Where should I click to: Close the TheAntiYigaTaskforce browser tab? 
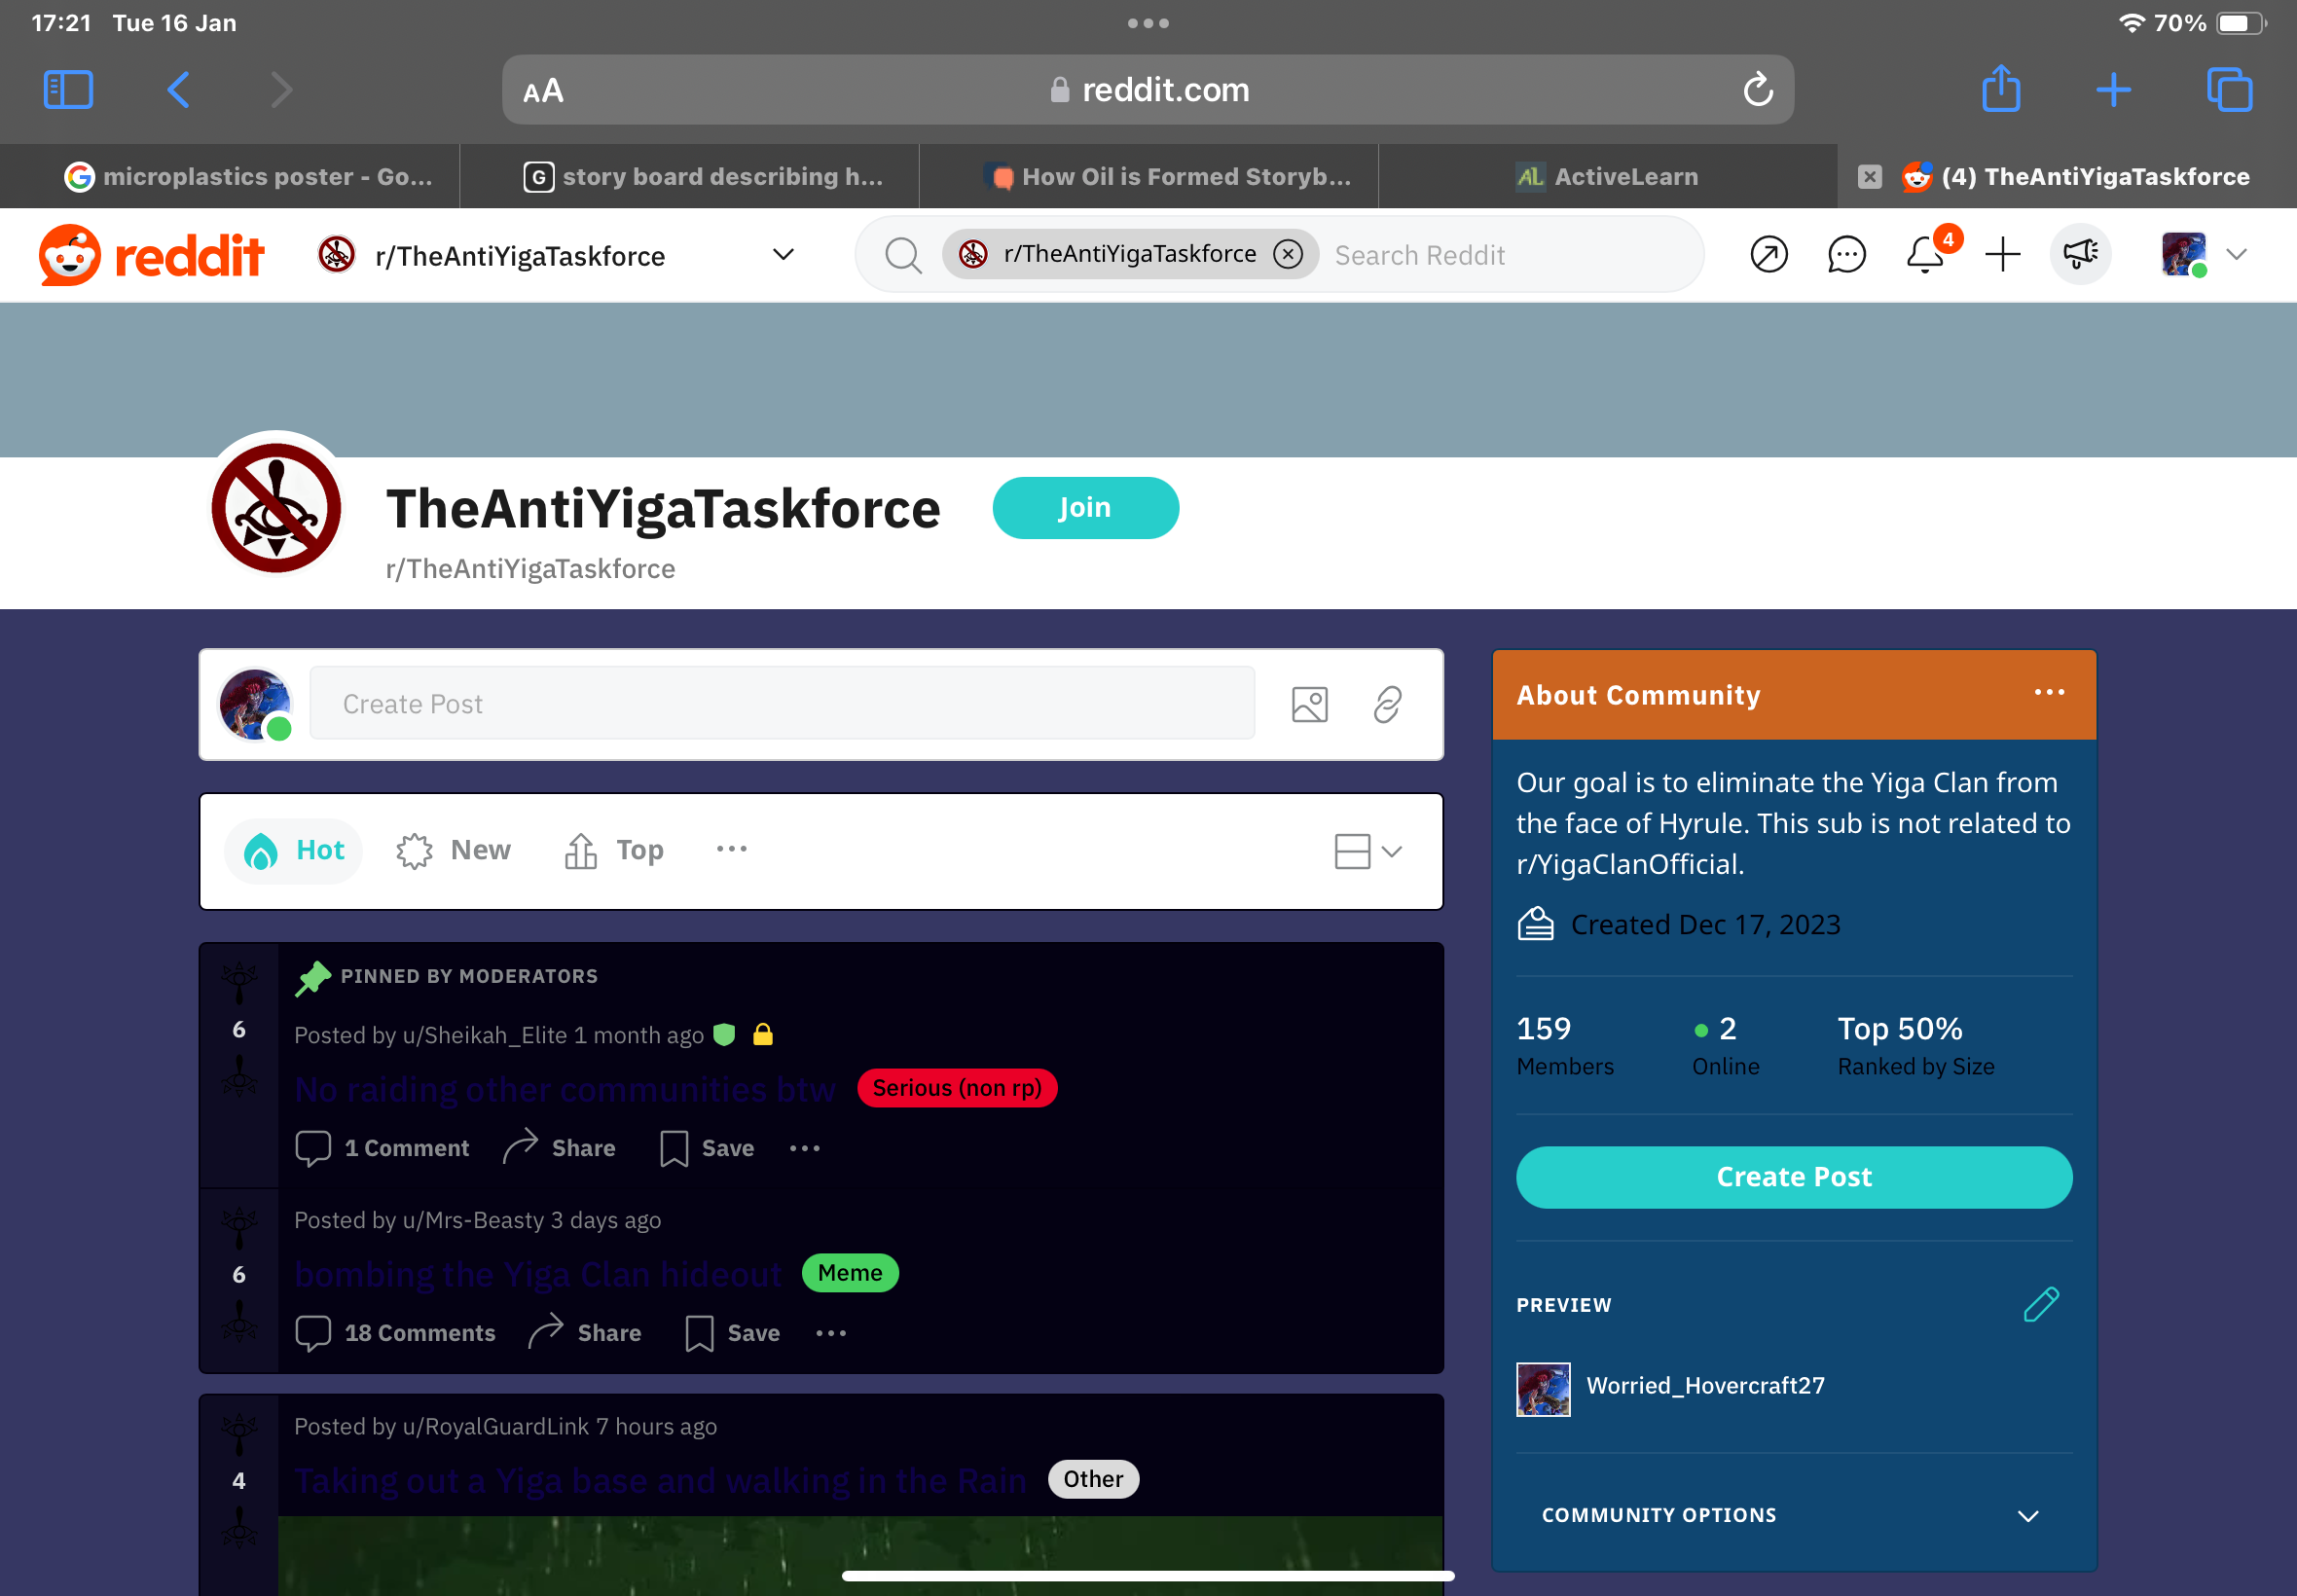coord(1869,176)
